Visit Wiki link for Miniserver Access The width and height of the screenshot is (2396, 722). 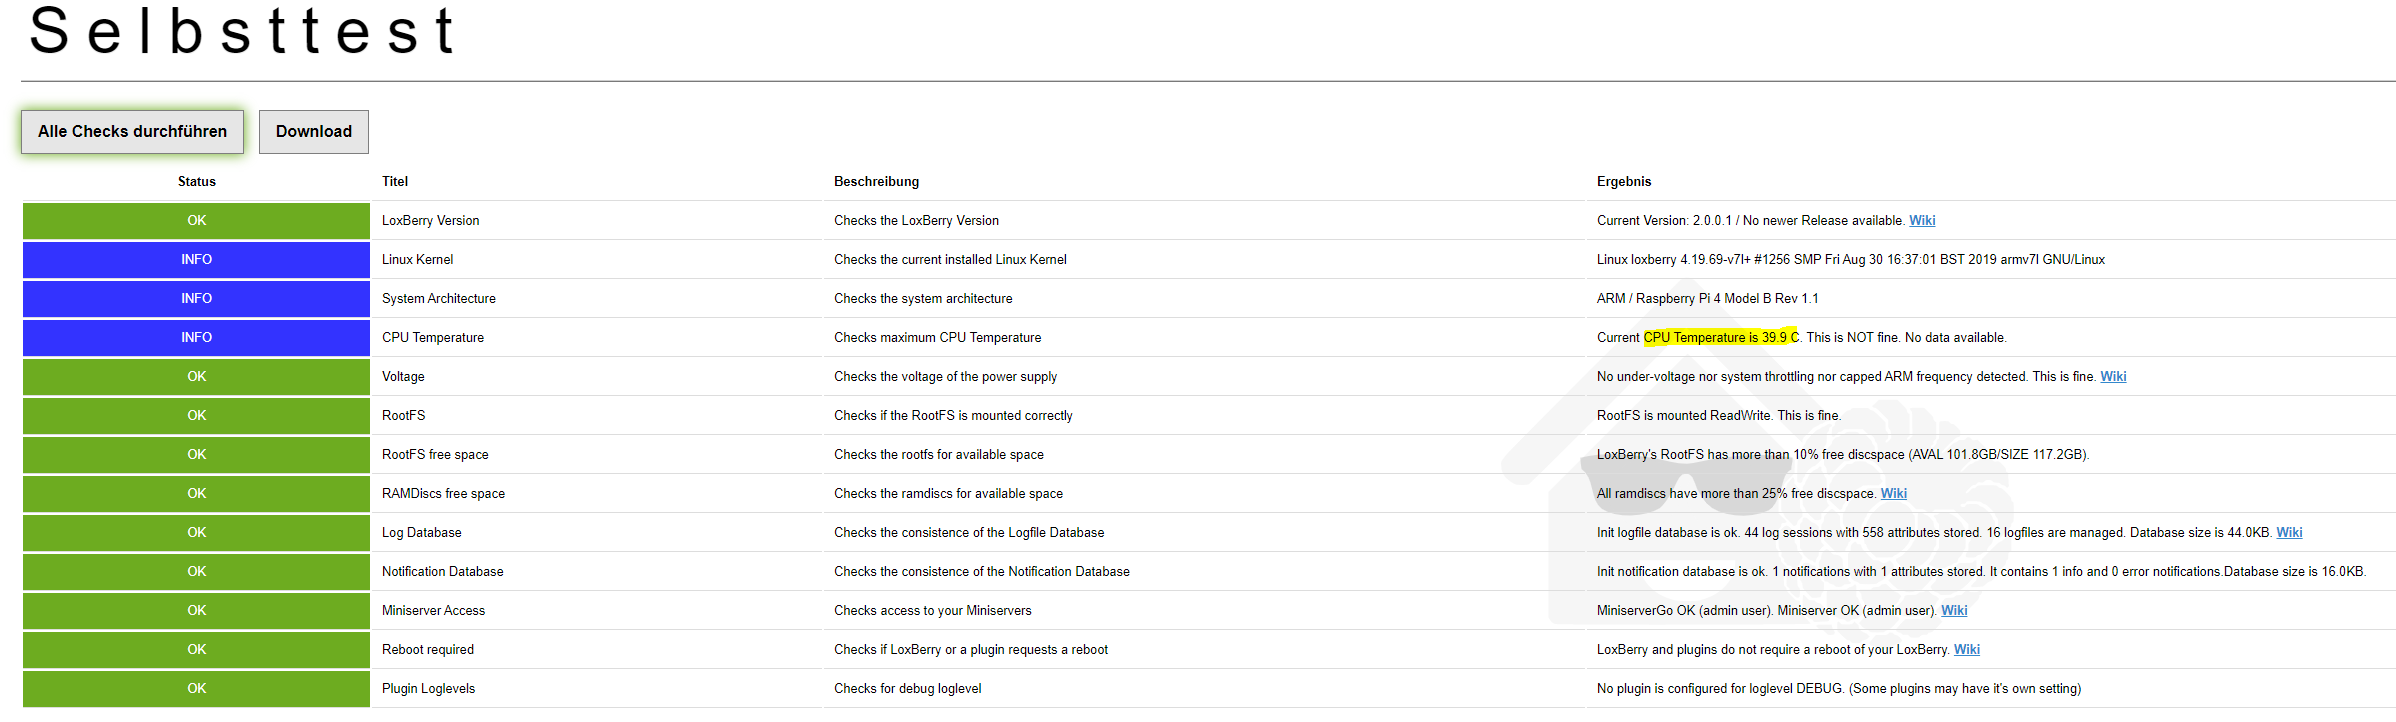pyautogui.click(x=1953, y=611)
